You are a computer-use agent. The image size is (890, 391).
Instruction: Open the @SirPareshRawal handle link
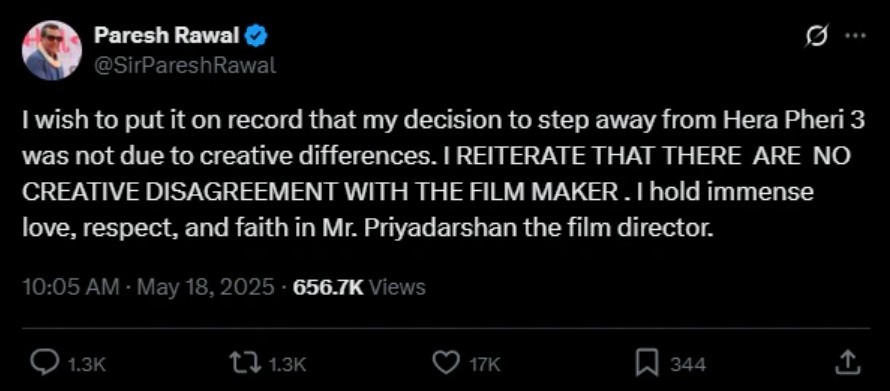pyautogui.click(x=185, y=66)
